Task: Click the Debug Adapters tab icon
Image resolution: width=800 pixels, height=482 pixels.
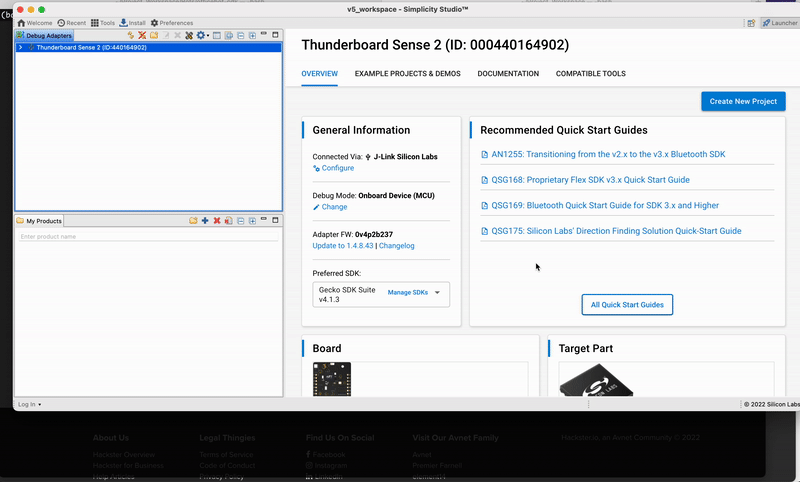Action: (x=20, y=35)
